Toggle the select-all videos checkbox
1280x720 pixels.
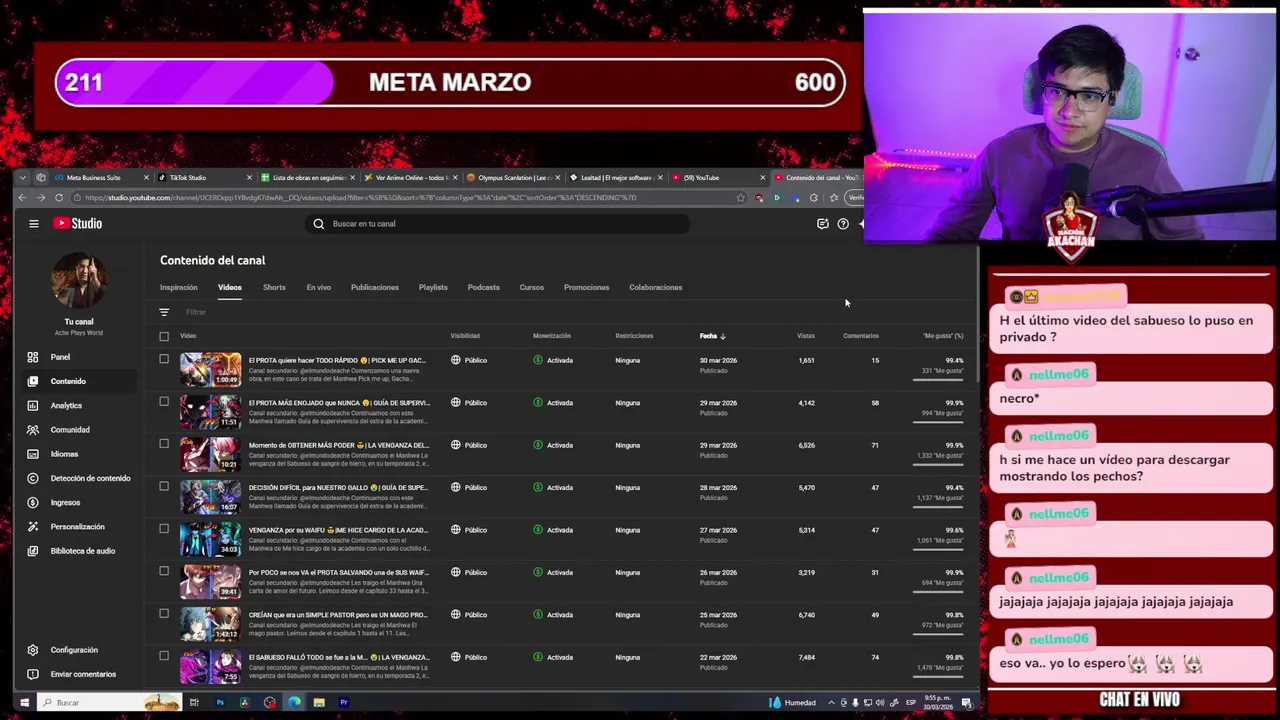[x=164, y=336]
